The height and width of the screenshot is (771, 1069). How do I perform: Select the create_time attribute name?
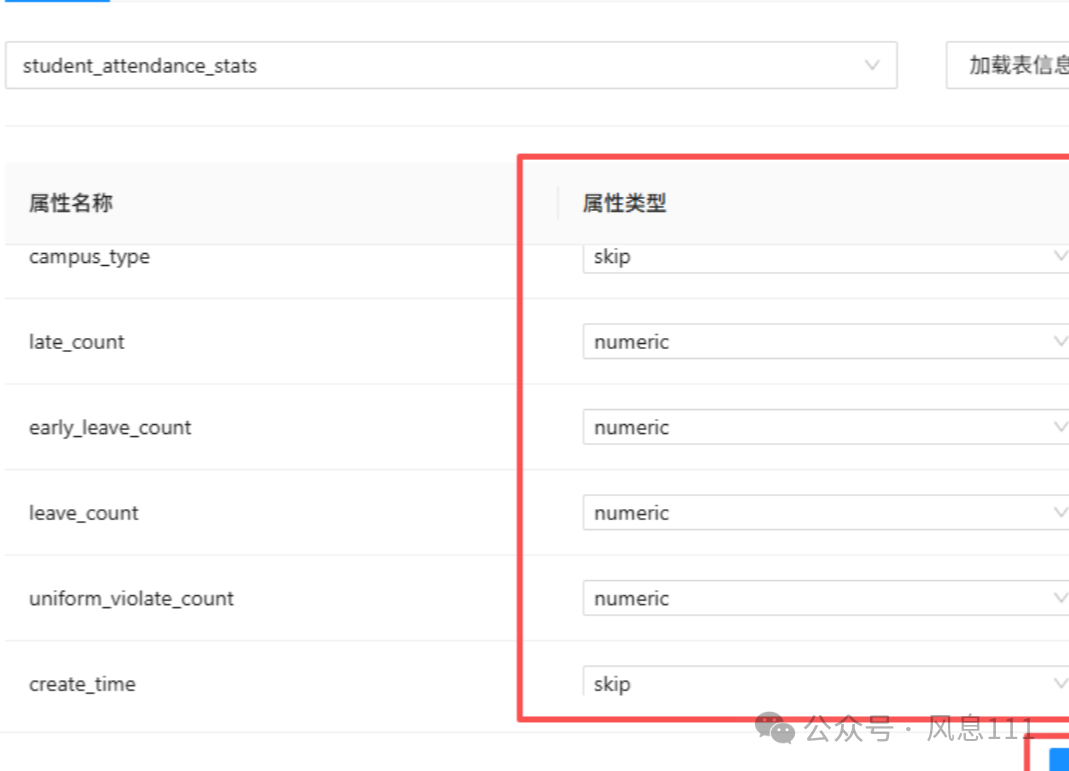point(82,684)
